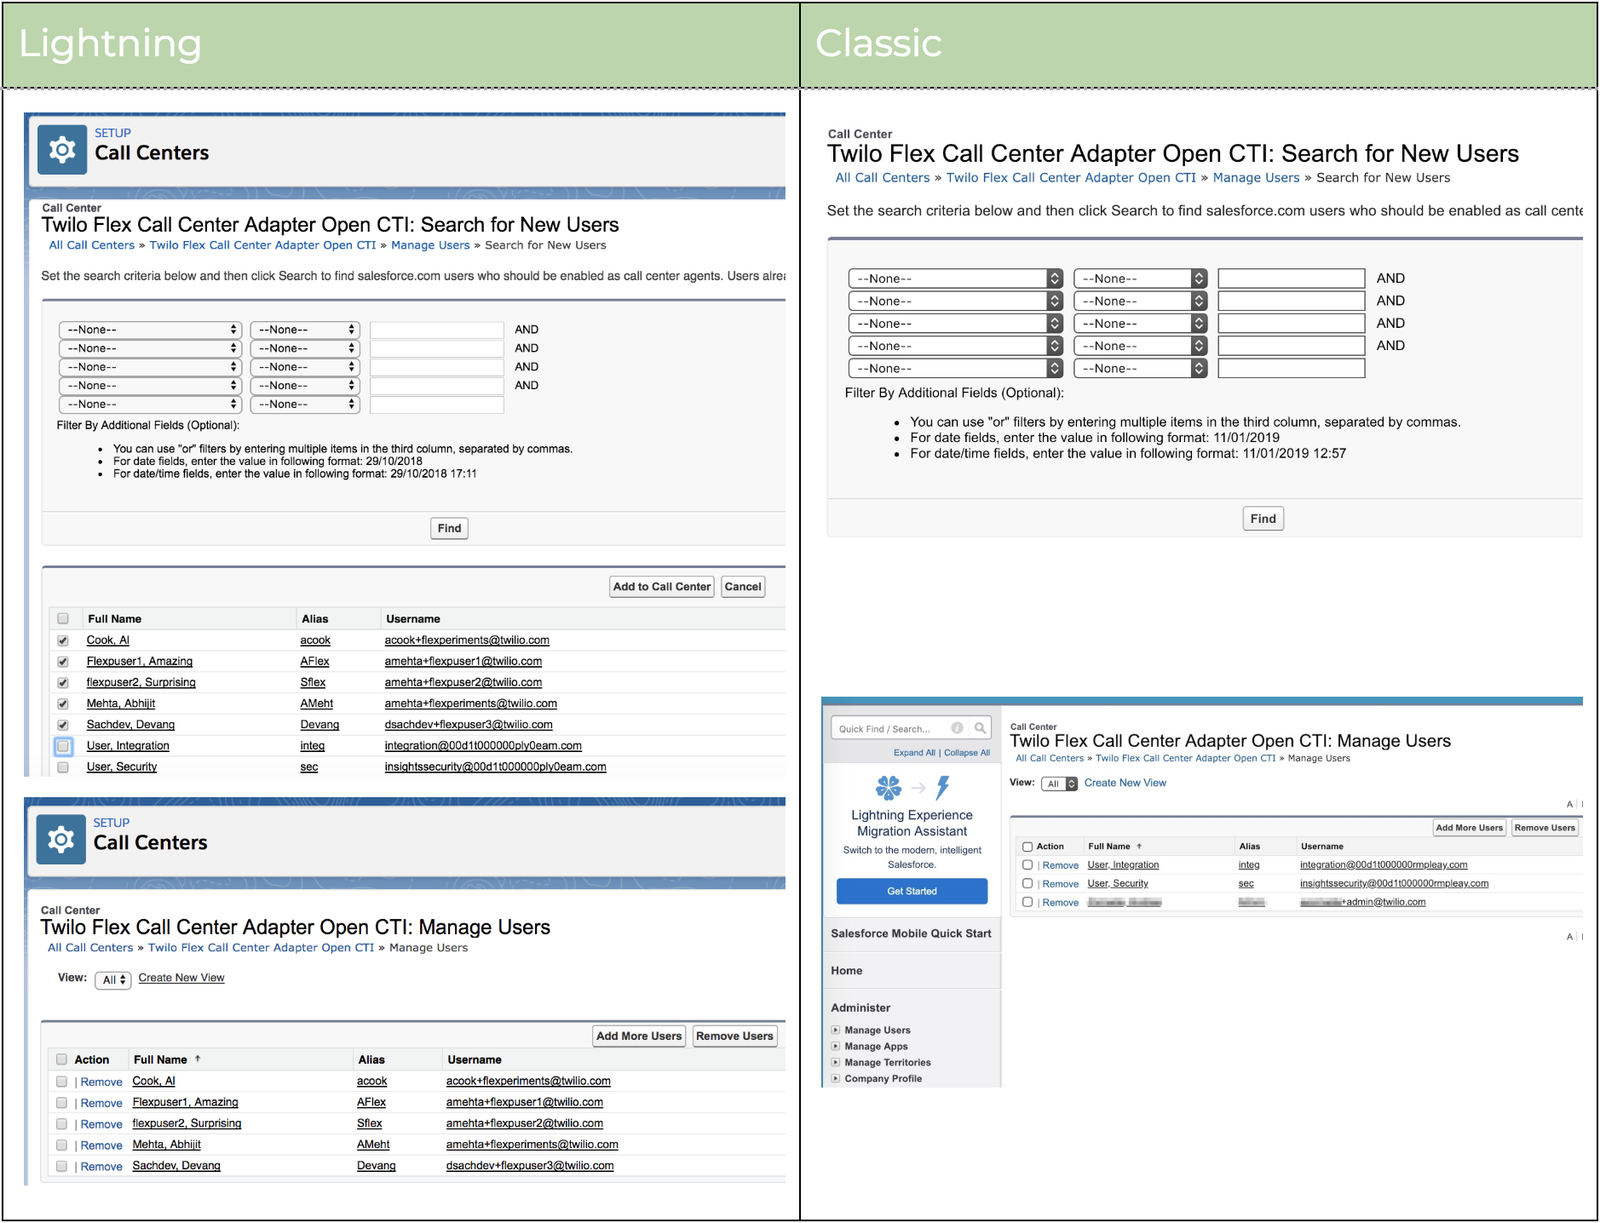1600x1223 pixels.
Task: Check the checkbox next to Cook, Al
Action: tap(62, 640)
